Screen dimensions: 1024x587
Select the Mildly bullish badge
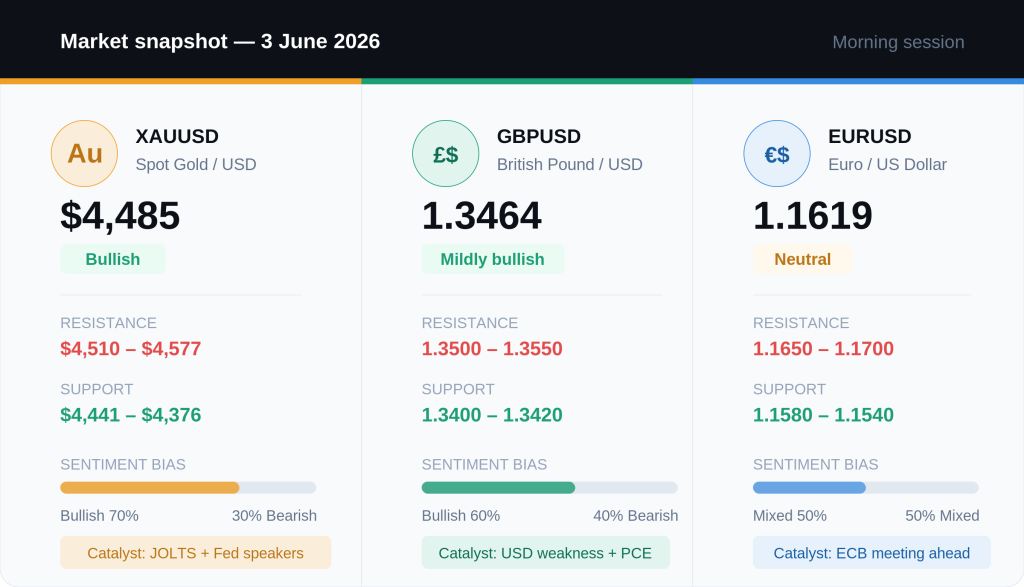click(x=493, y=259)
